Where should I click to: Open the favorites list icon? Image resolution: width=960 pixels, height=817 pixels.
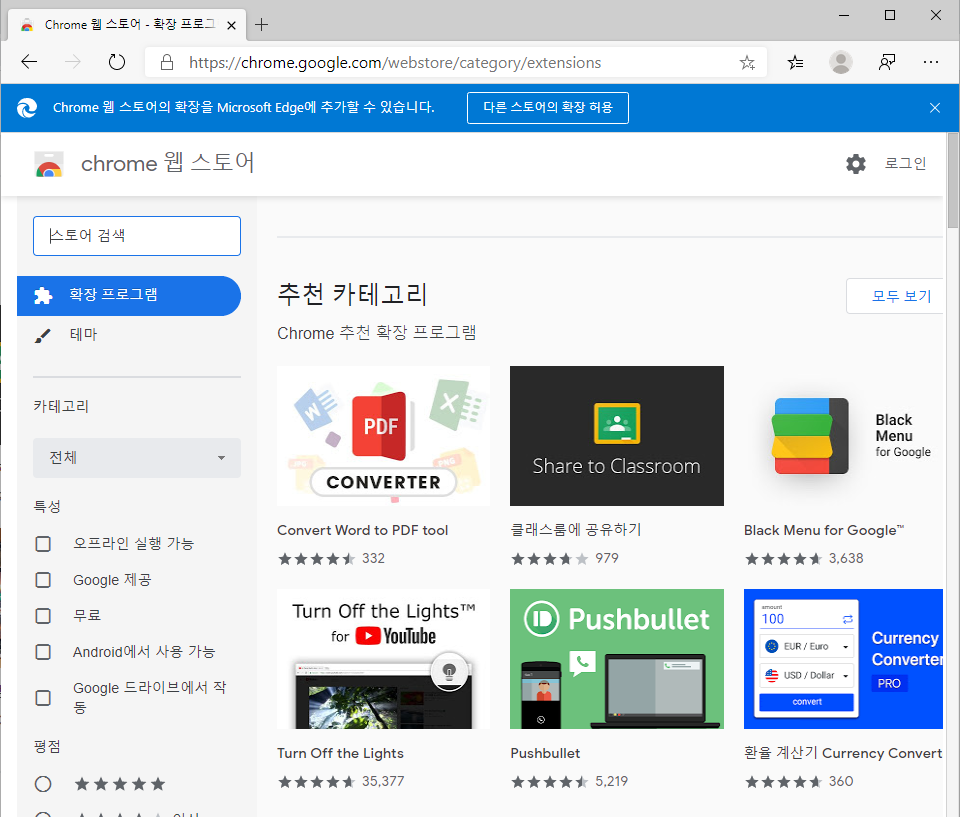(x=795, y=62)
